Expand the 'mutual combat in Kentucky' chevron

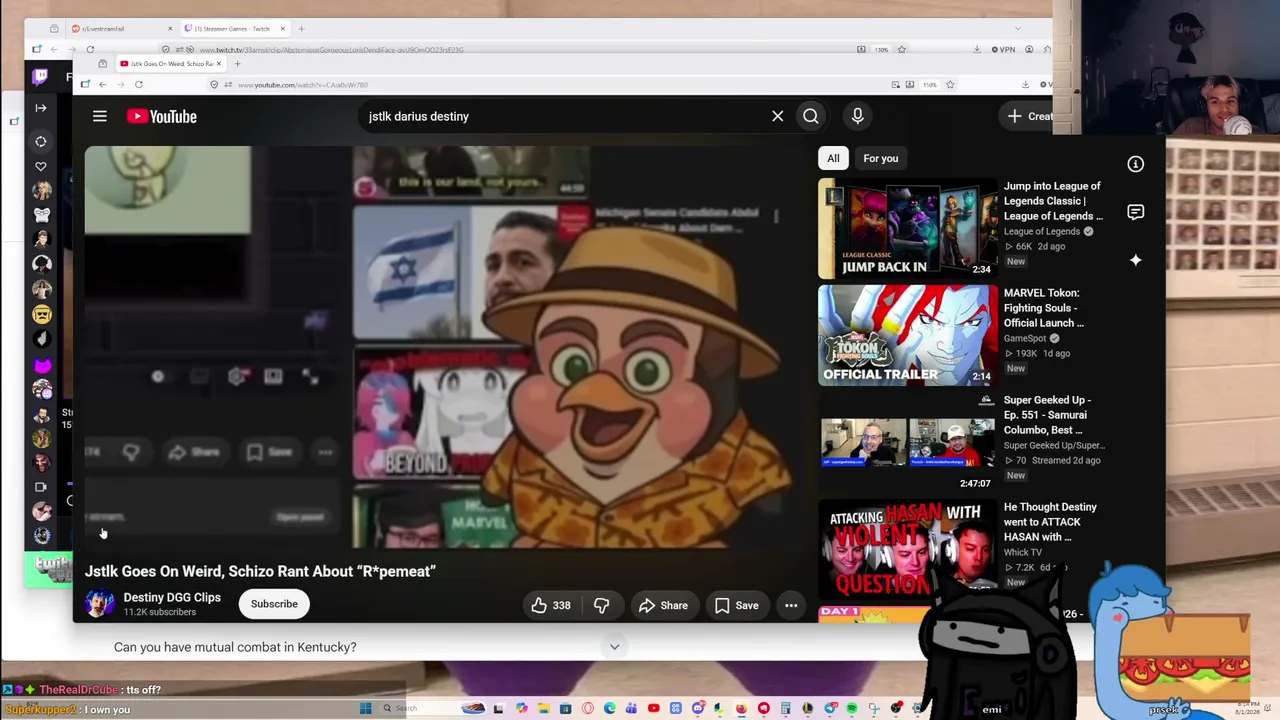pos(615,647)
